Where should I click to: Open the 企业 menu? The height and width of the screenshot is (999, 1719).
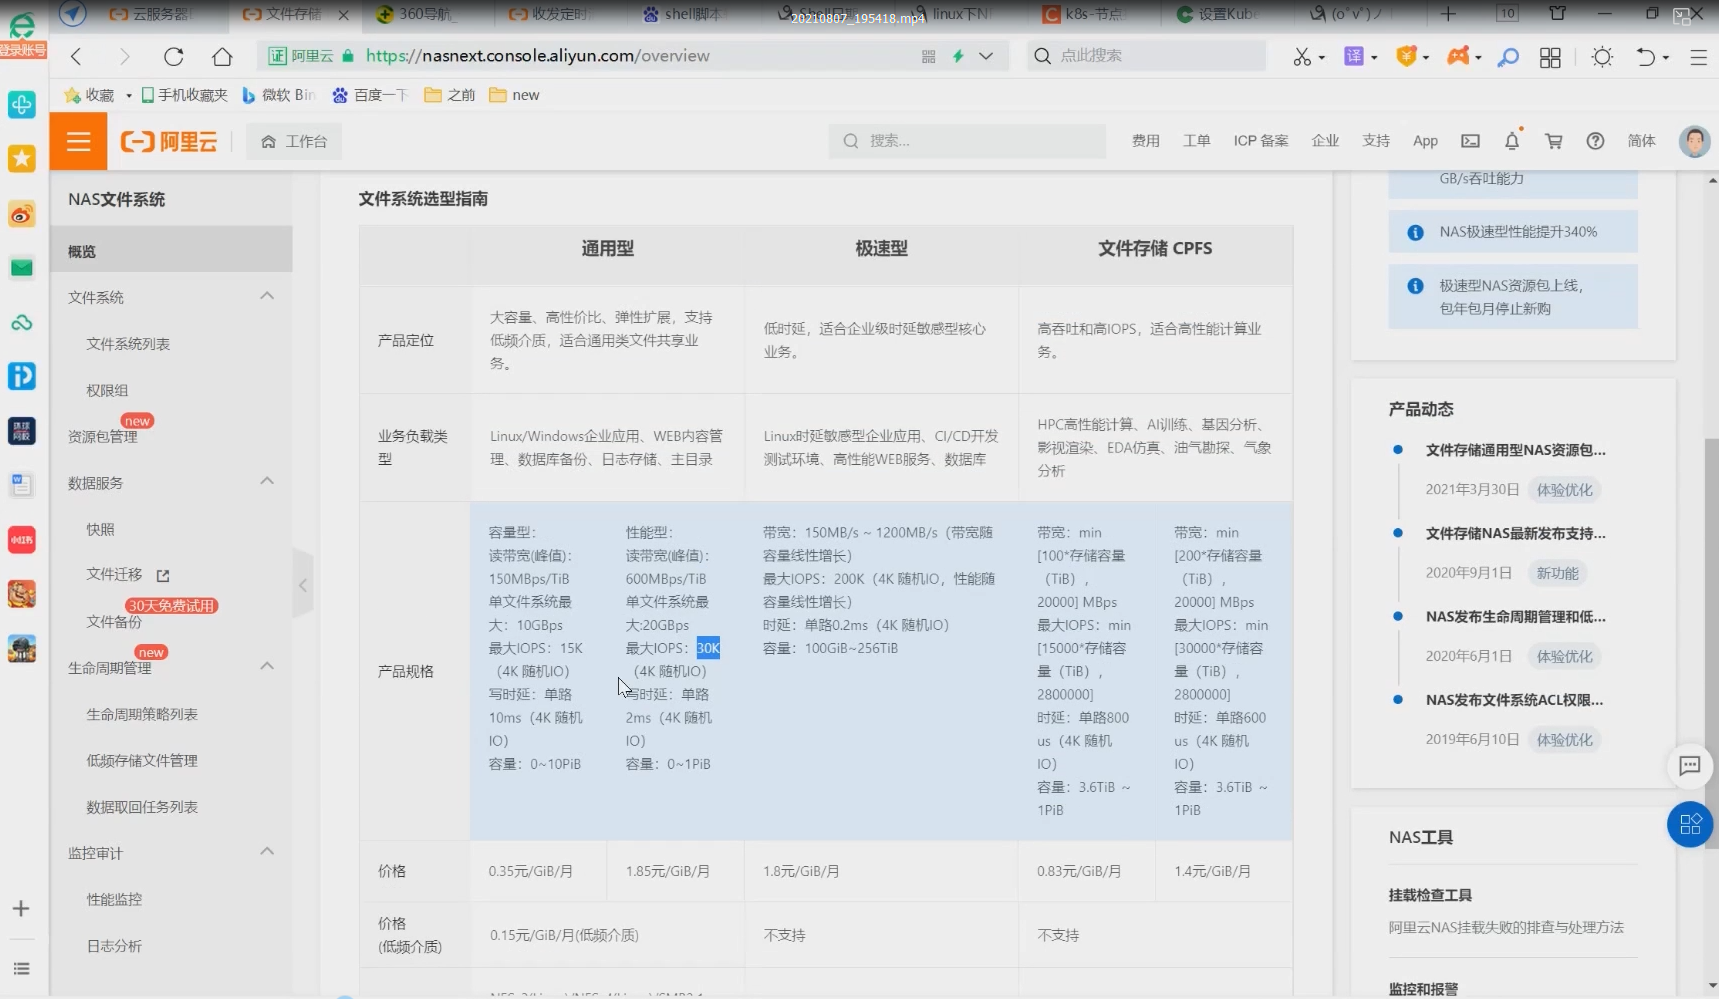1325,141
